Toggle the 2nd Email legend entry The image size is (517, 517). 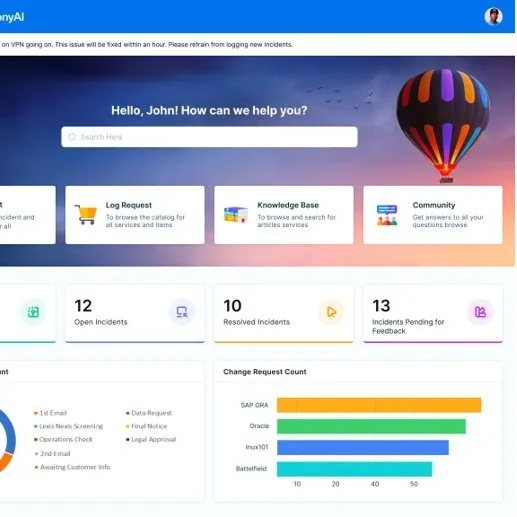point(53,454)
